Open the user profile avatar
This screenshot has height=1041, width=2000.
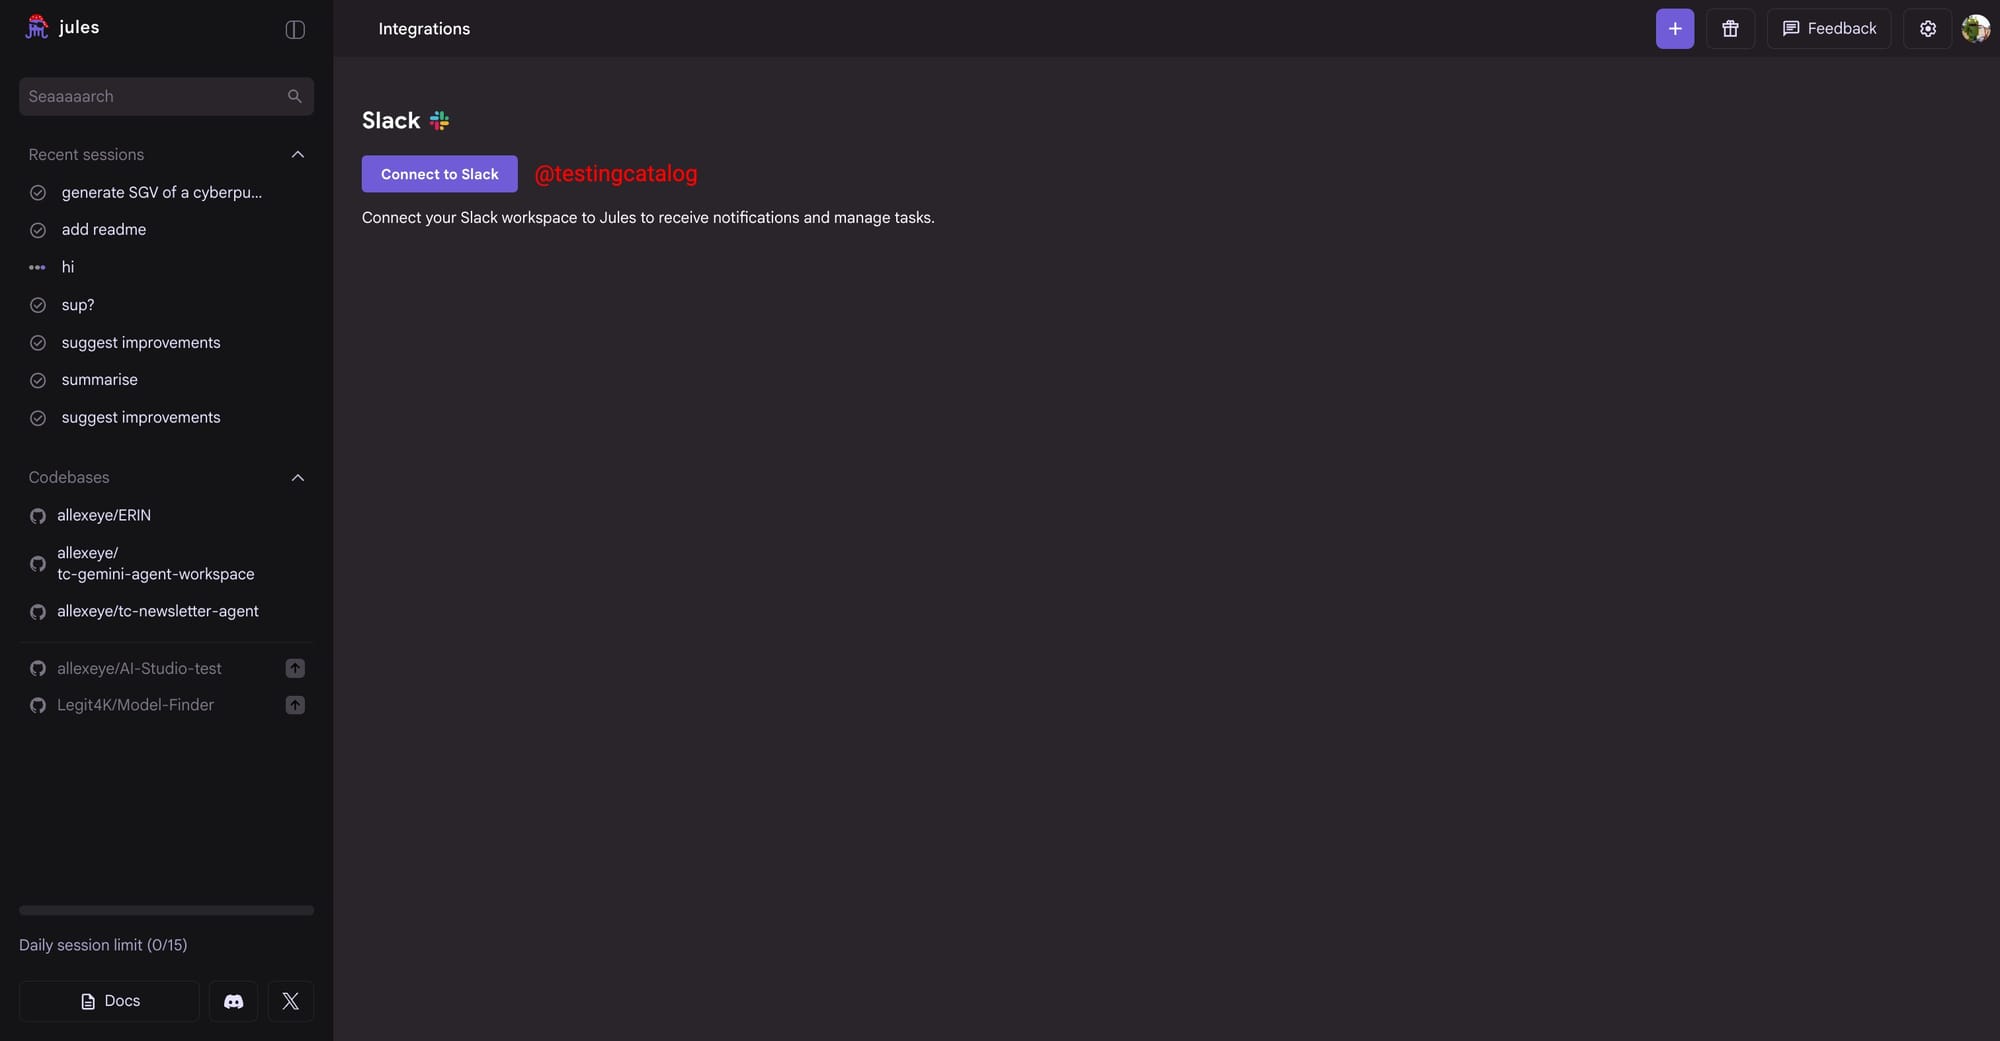(x=1976, y=29)
